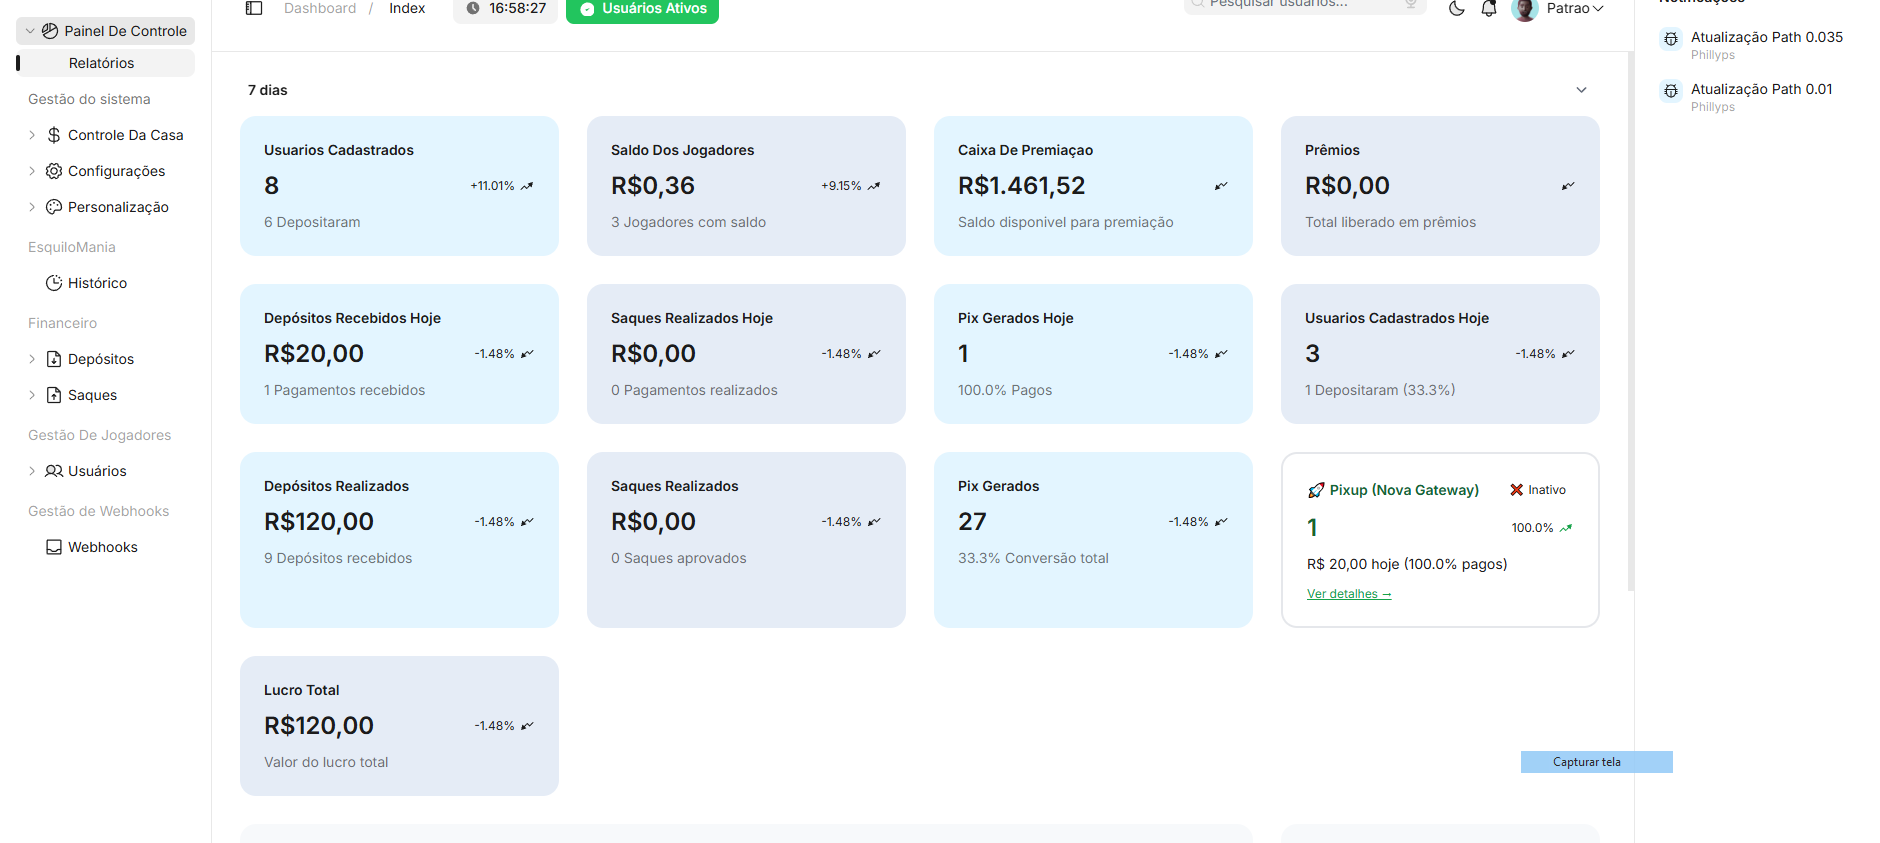The height and width of the screenshot is (843, 1880).
Task: Click the Pixup (Nova Gateway) title
Action: (x=1404, y=490)
